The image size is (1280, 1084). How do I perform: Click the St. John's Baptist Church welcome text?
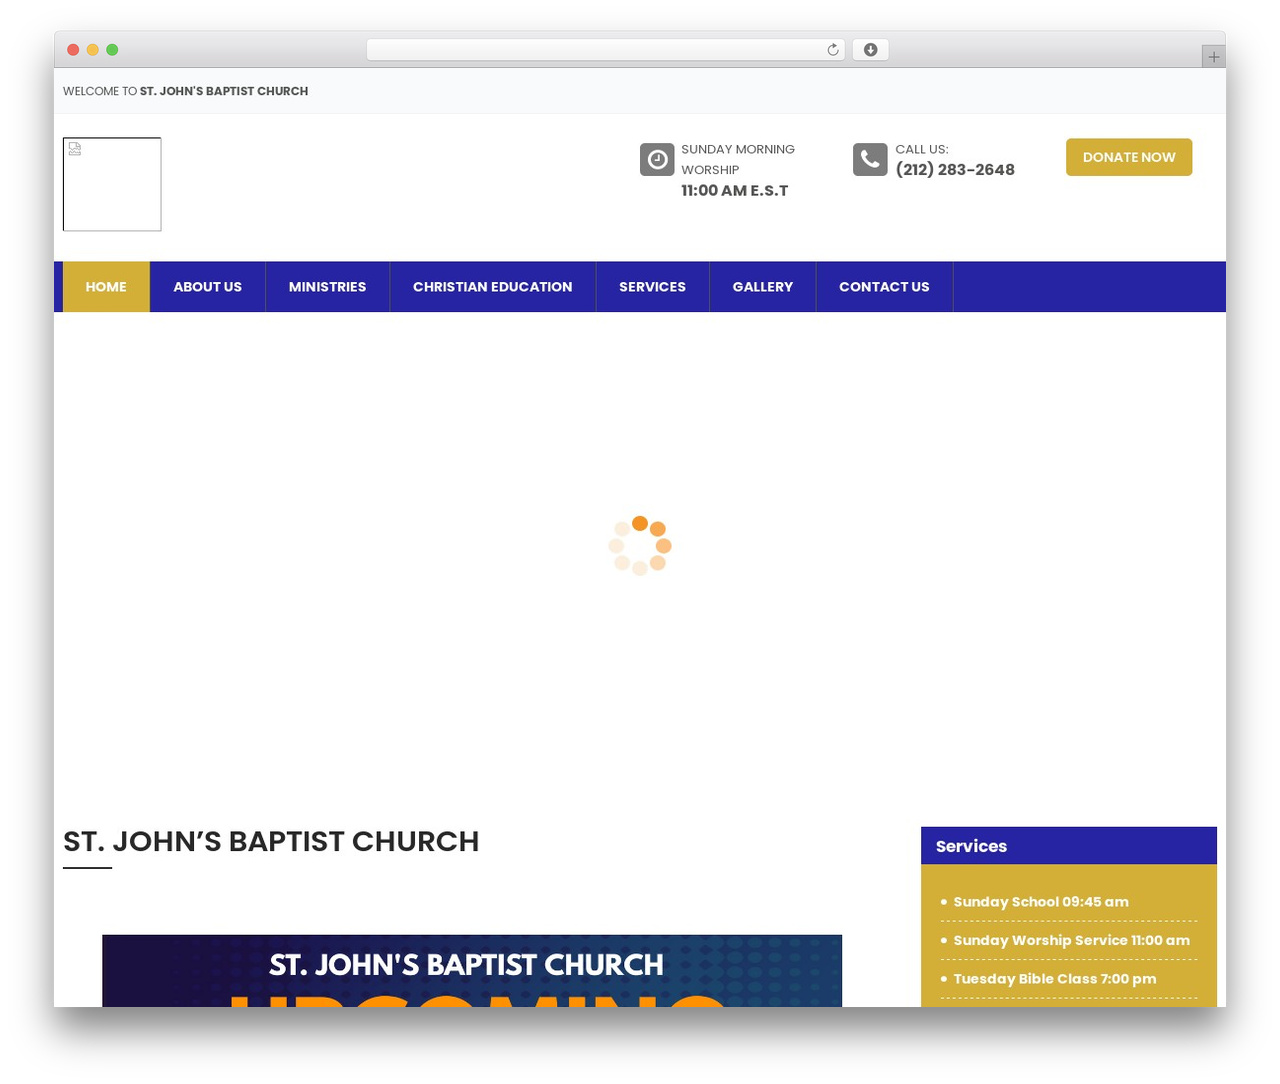224,91
